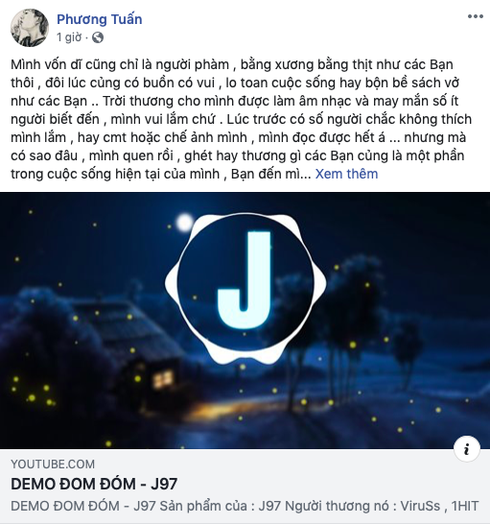Click the globe public privacy icon

98,37
